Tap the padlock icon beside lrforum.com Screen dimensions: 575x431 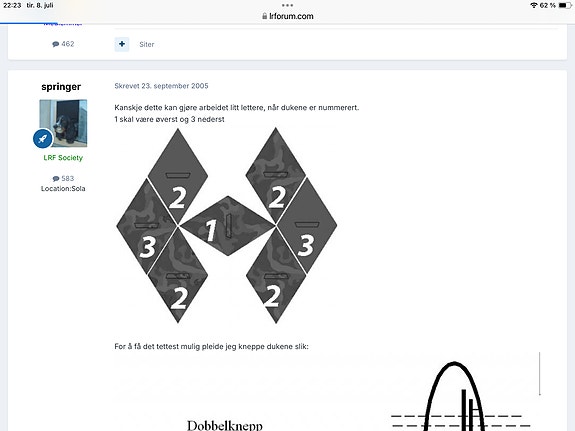coord(264,16)
